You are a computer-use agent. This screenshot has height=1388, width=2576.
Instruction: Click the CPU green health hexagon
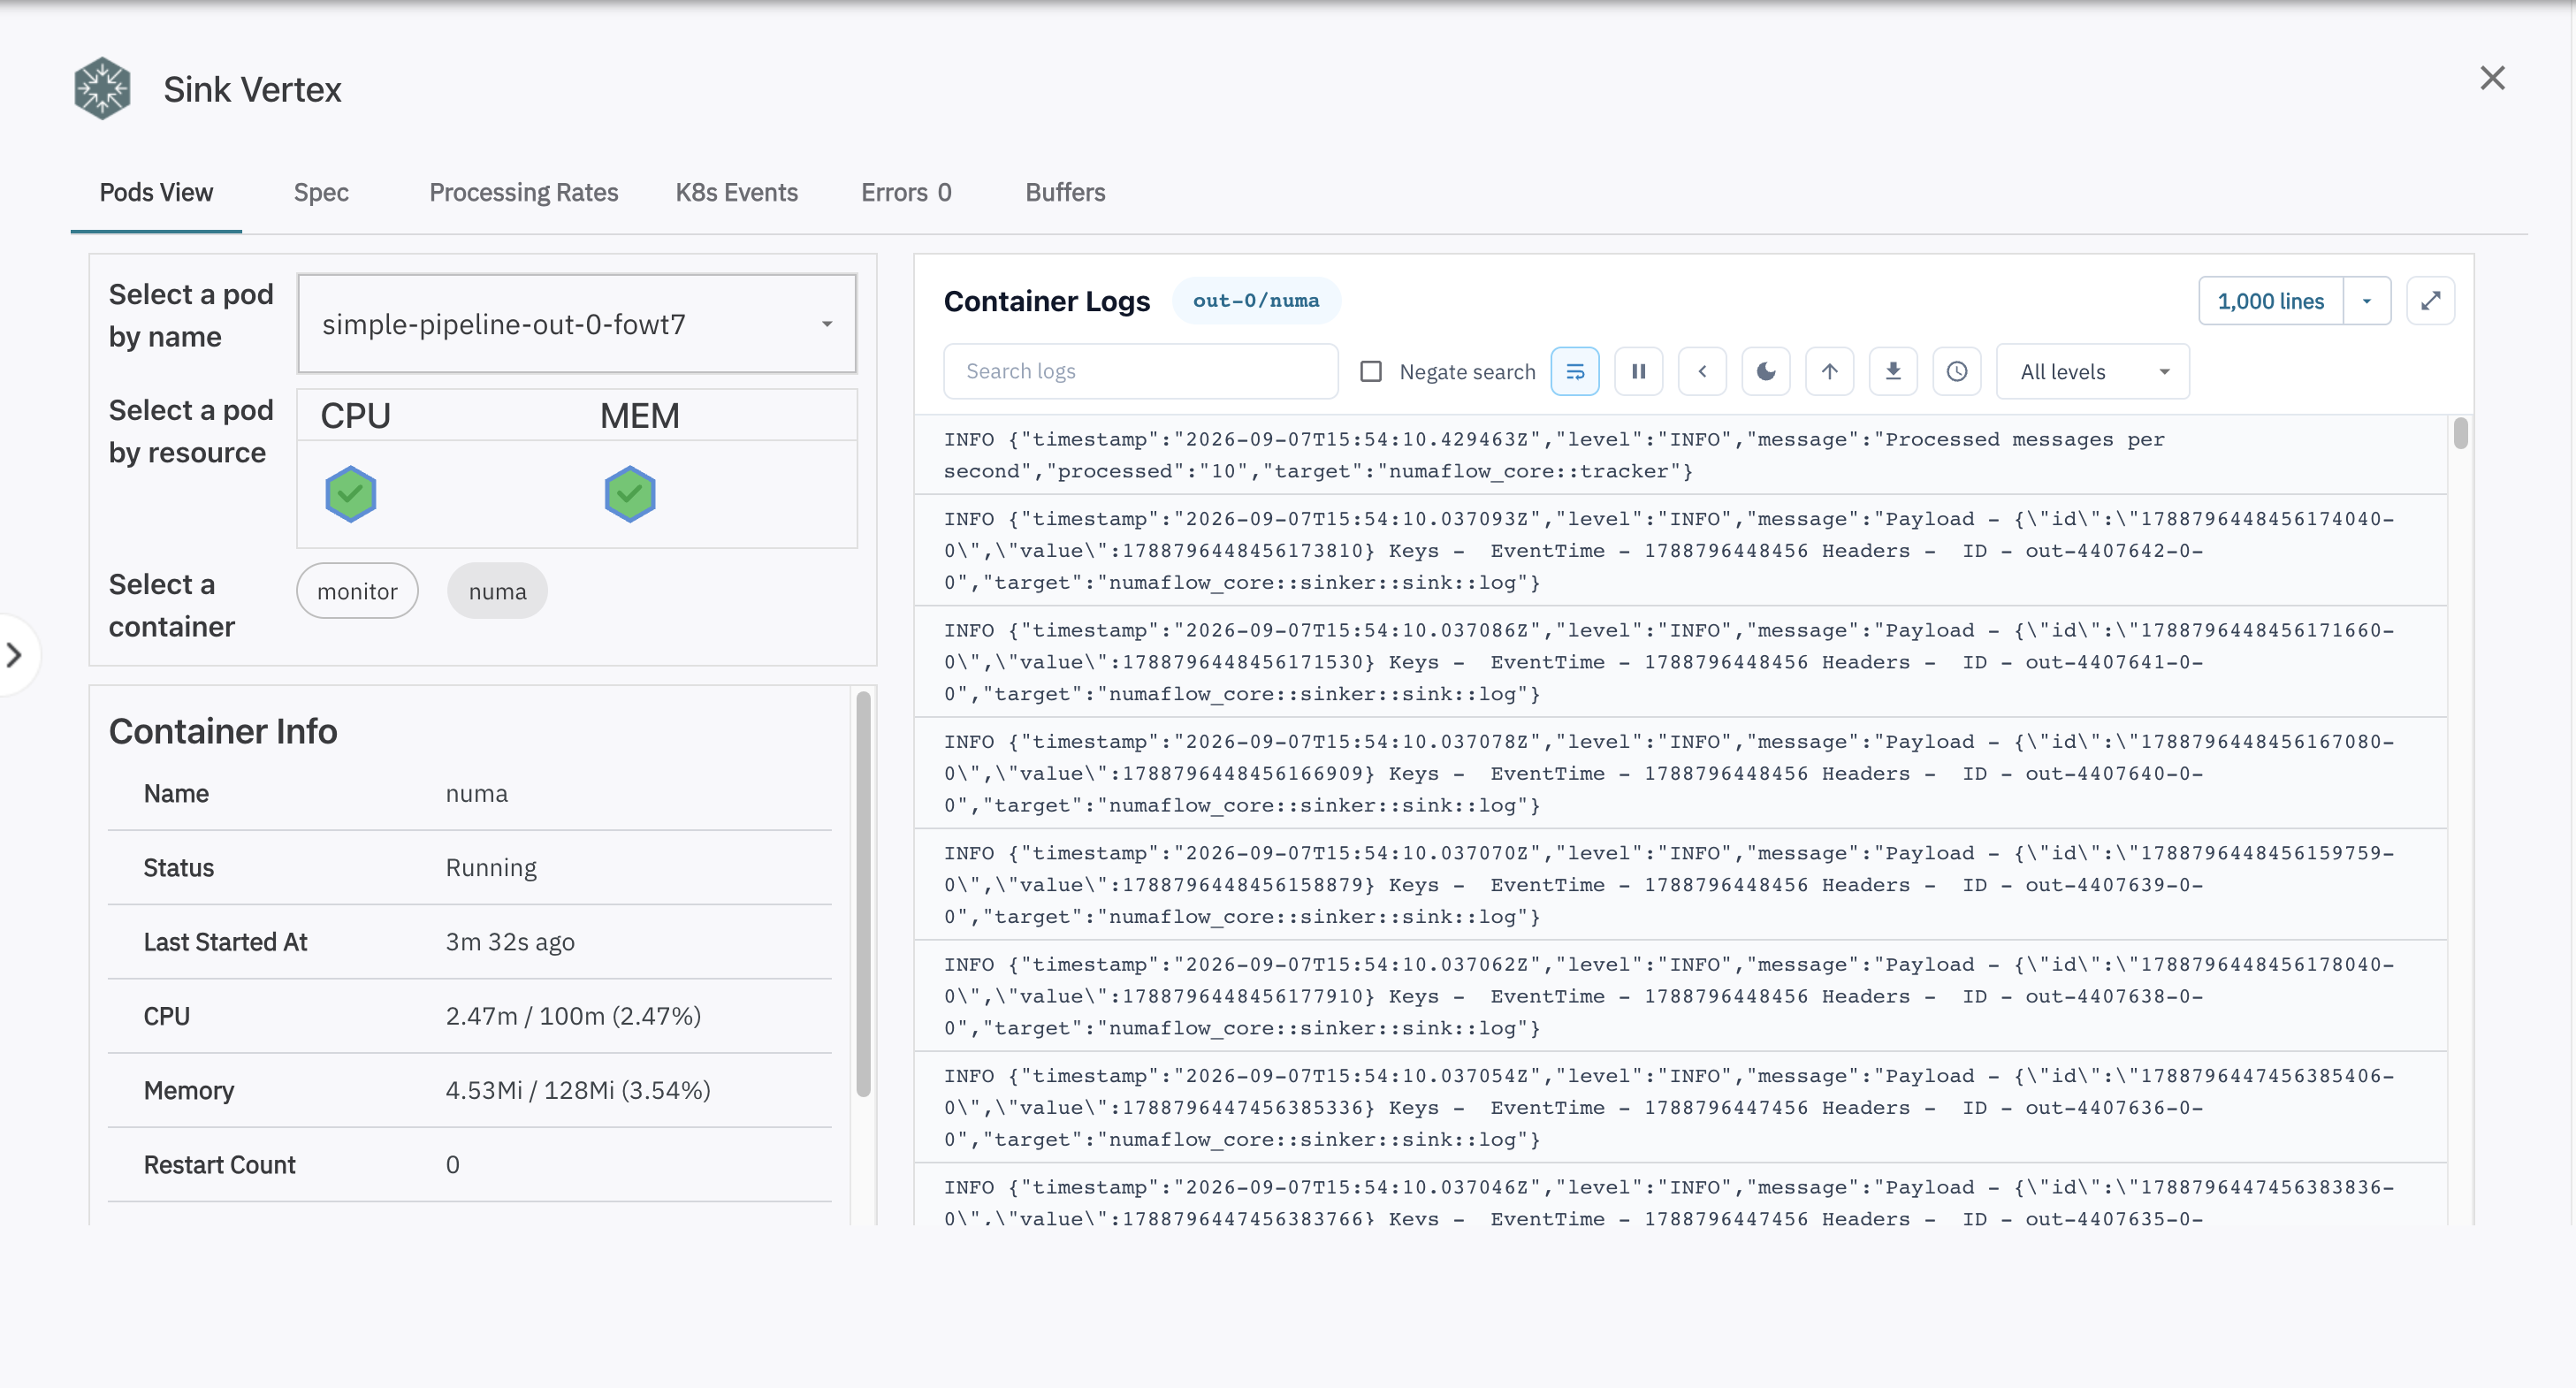tap(350, 494)
